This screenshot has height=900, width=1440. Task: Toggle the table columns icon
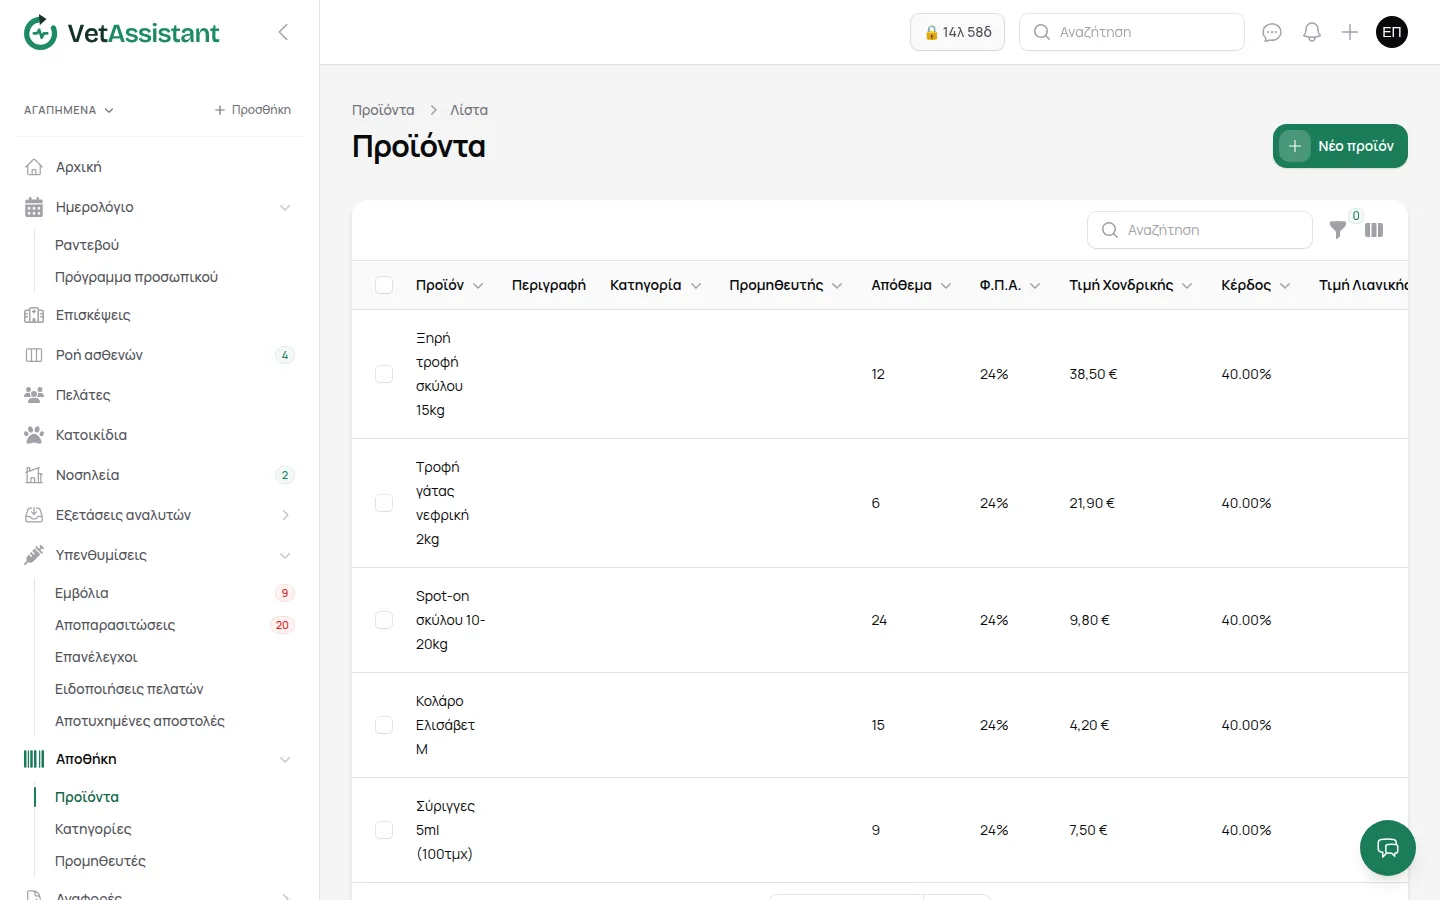pos(1374,230)
